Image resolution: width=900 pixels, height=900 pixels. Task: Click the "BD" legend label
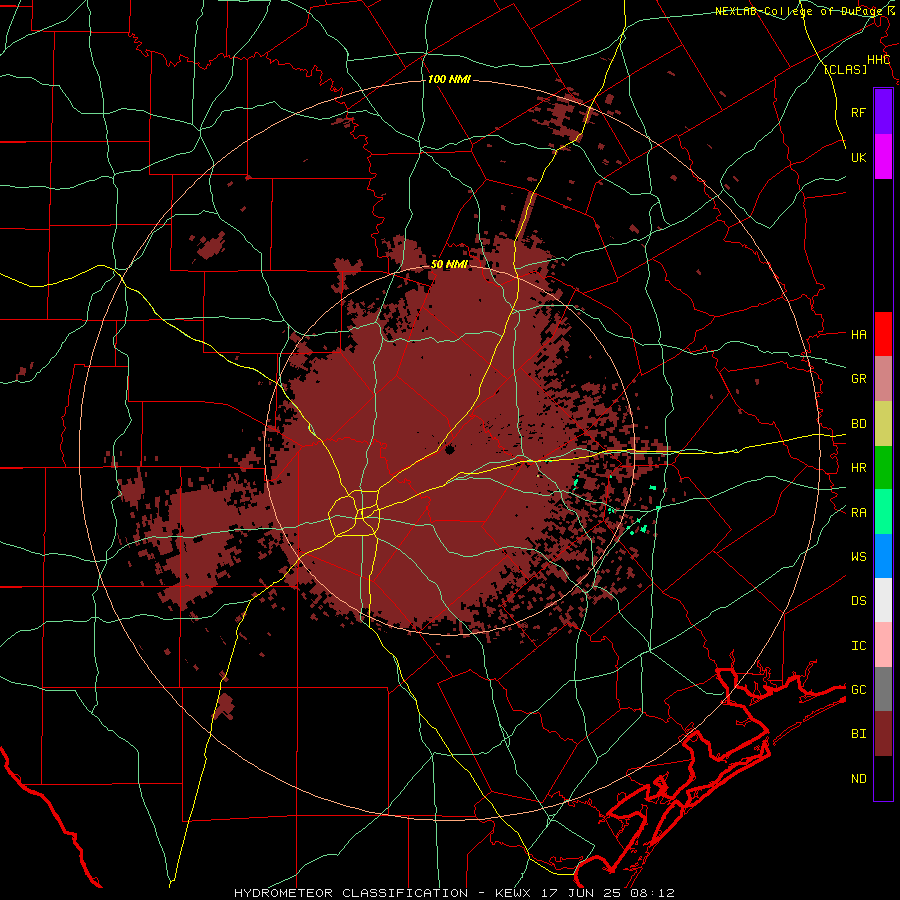pyautogui.click(x=858, y=424)
